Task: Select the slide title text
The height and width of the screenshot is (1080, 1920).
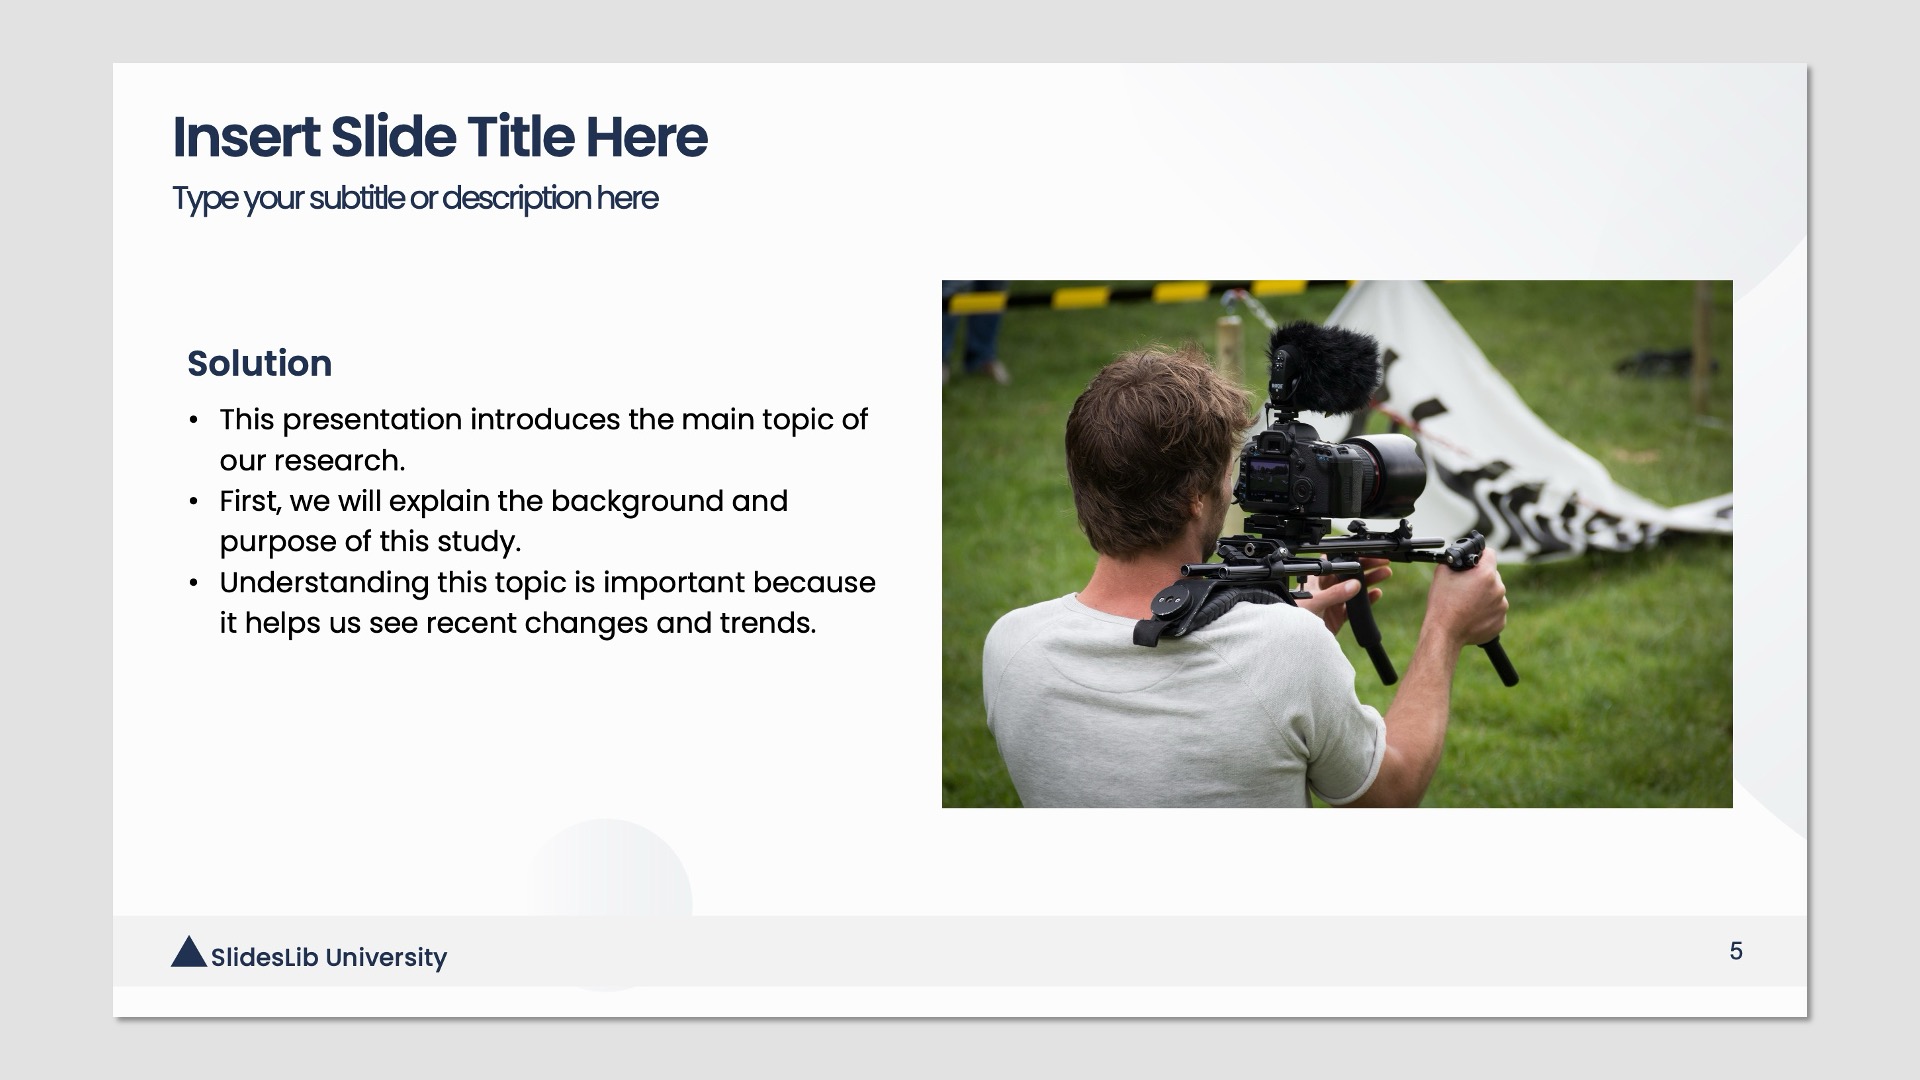Action: [x=440, y=137]
